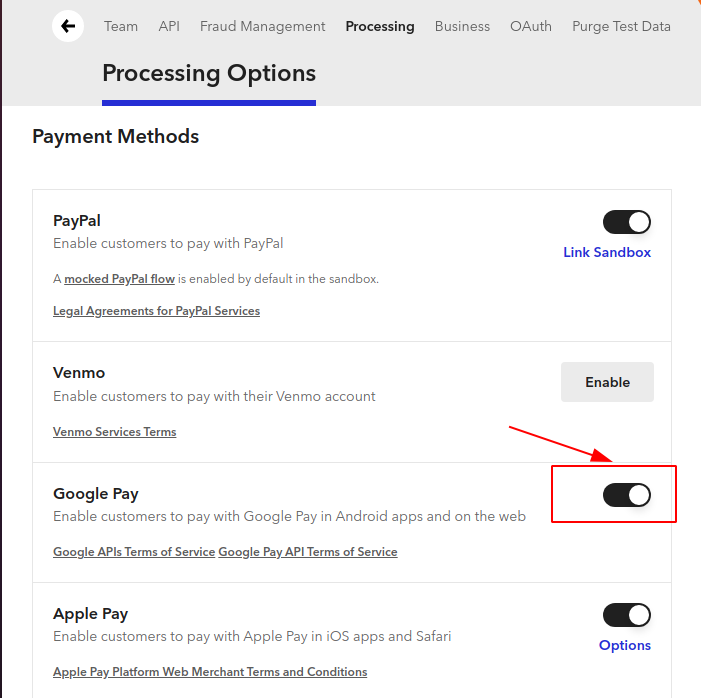
Task: Open the Business tab
Action: coord(462,26)
